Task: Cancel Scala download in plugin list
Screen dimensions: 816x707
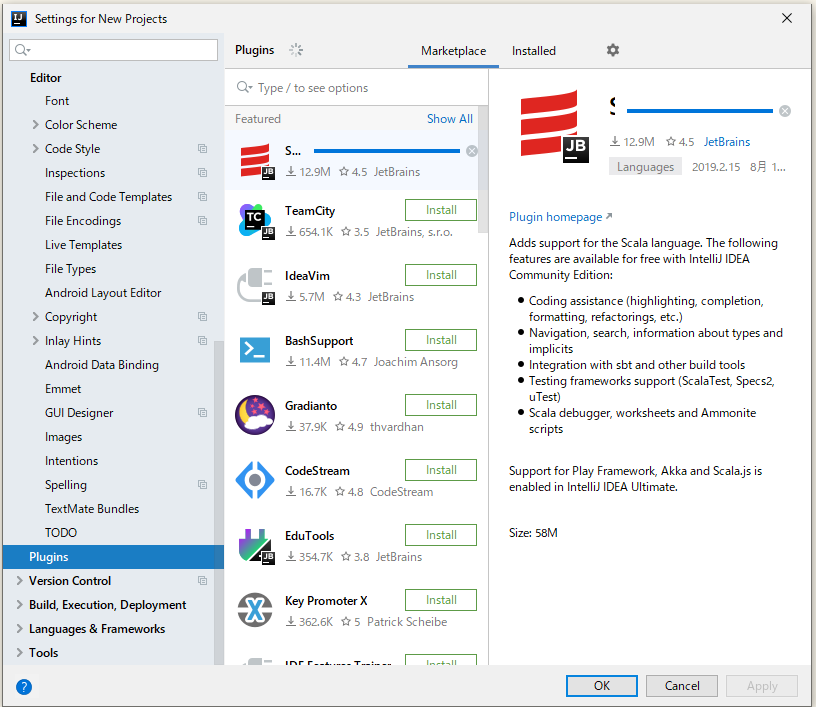Action: pyautogui.click(x=472, y=151)
